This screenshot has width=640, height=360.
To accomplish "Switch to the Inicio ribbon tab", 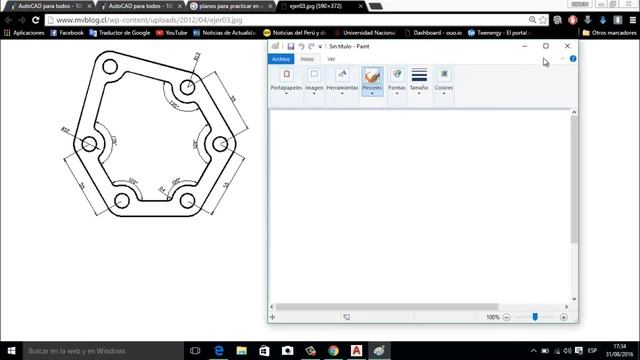I will 307,59.
